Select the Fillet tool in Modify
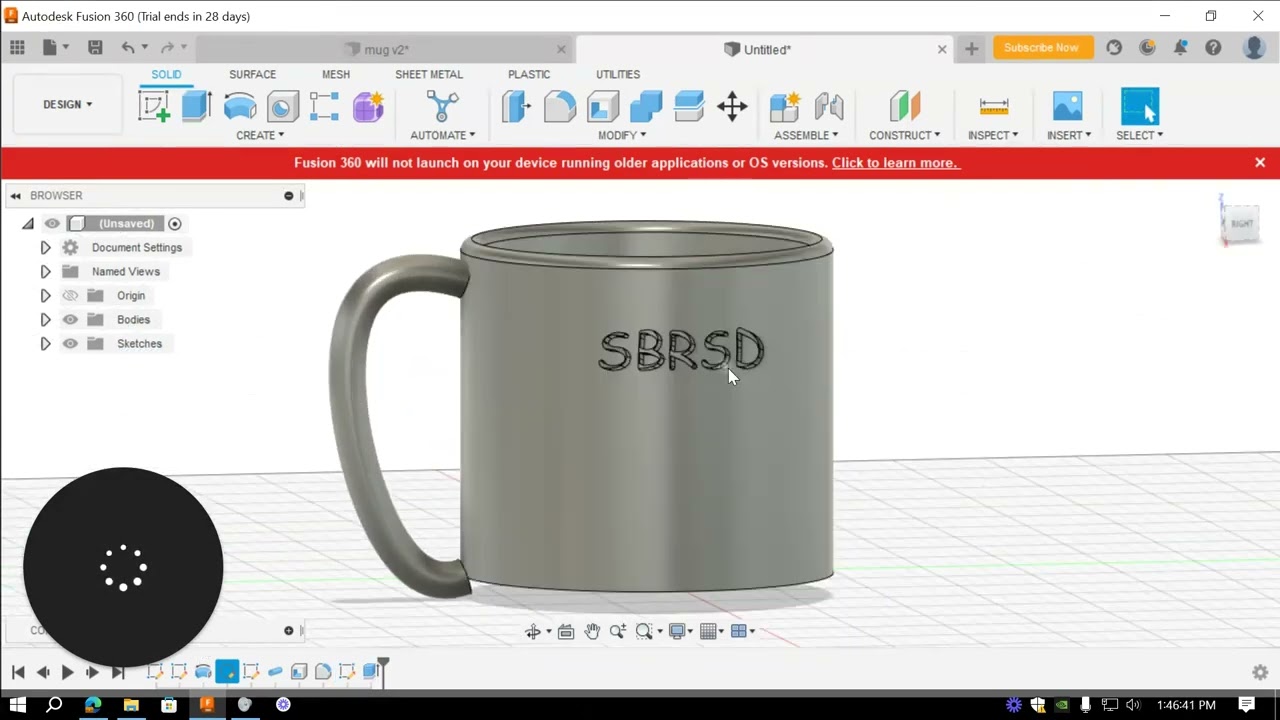 (x=560, y=106)
